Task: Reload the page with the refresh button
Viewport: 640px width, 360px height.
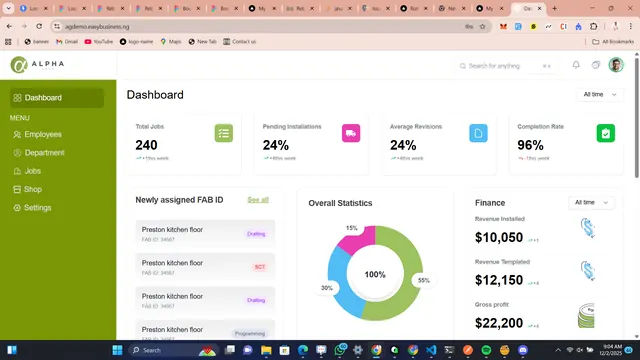Action: [39, 27]
